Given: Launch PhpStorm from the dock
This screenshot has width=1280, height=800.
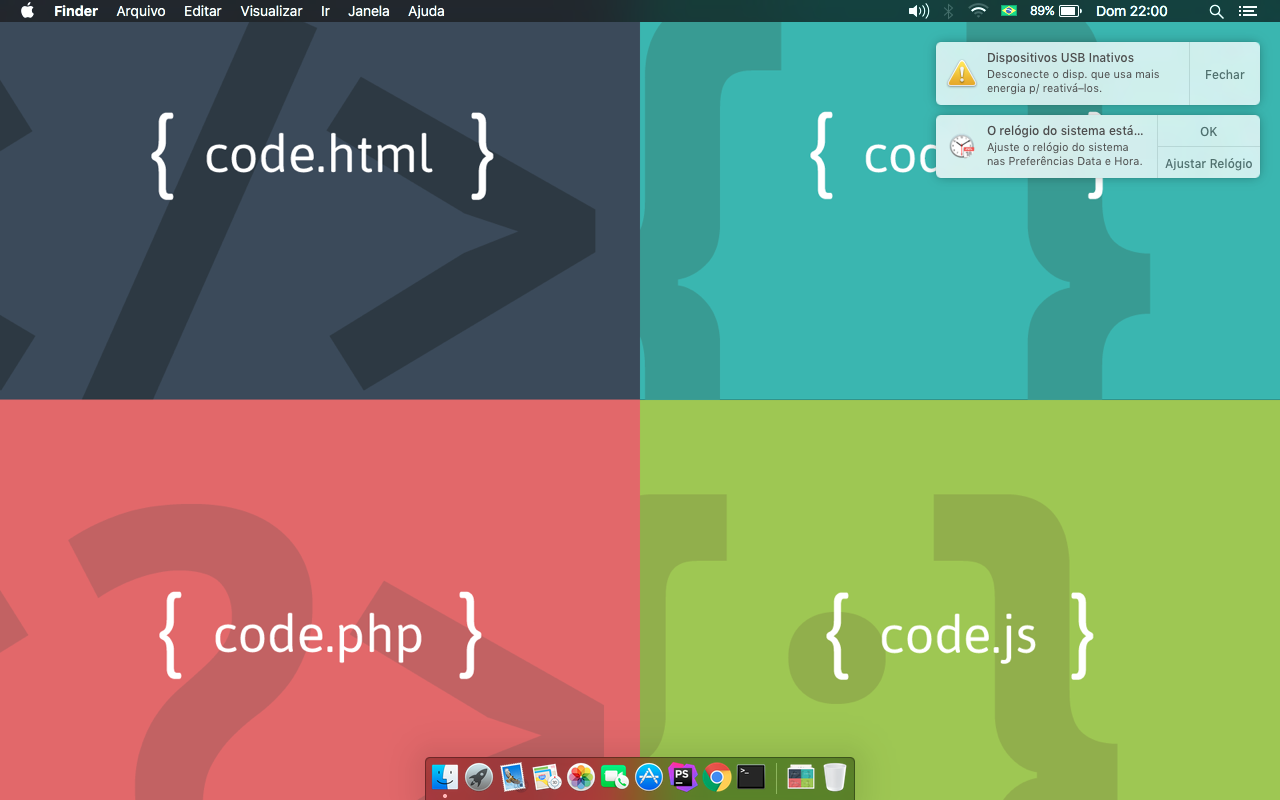Looking at the screenshot, I should pos(683,777).
